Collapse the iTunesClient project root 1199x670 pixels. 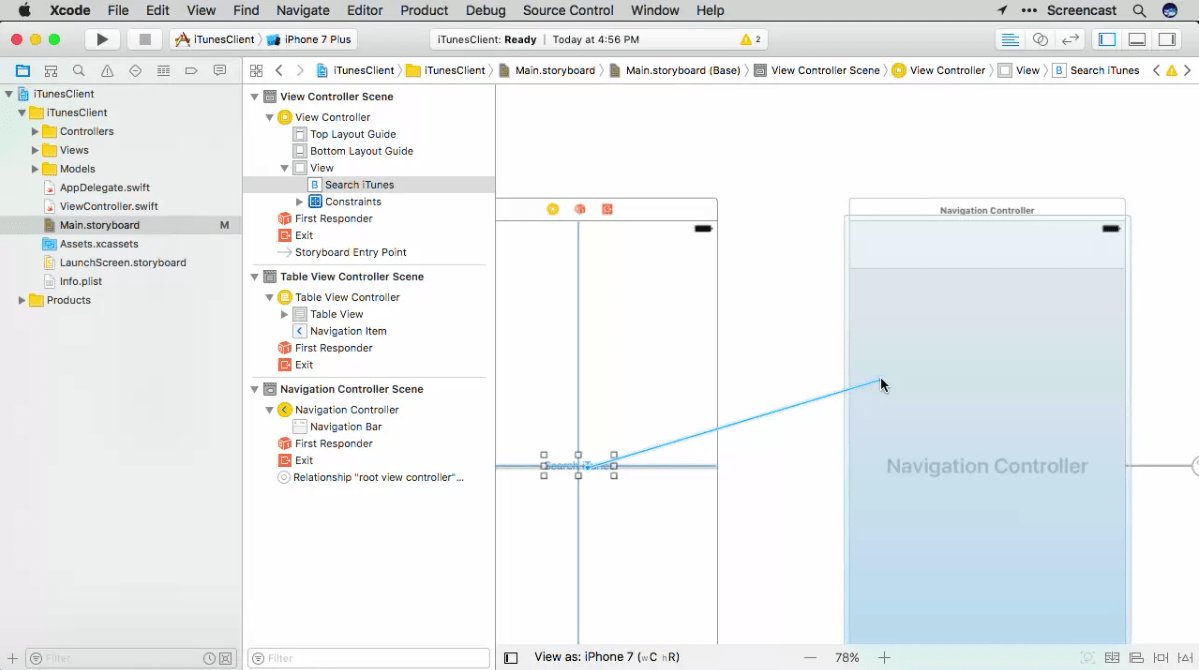pyautogui.click(x=9, y=94)
